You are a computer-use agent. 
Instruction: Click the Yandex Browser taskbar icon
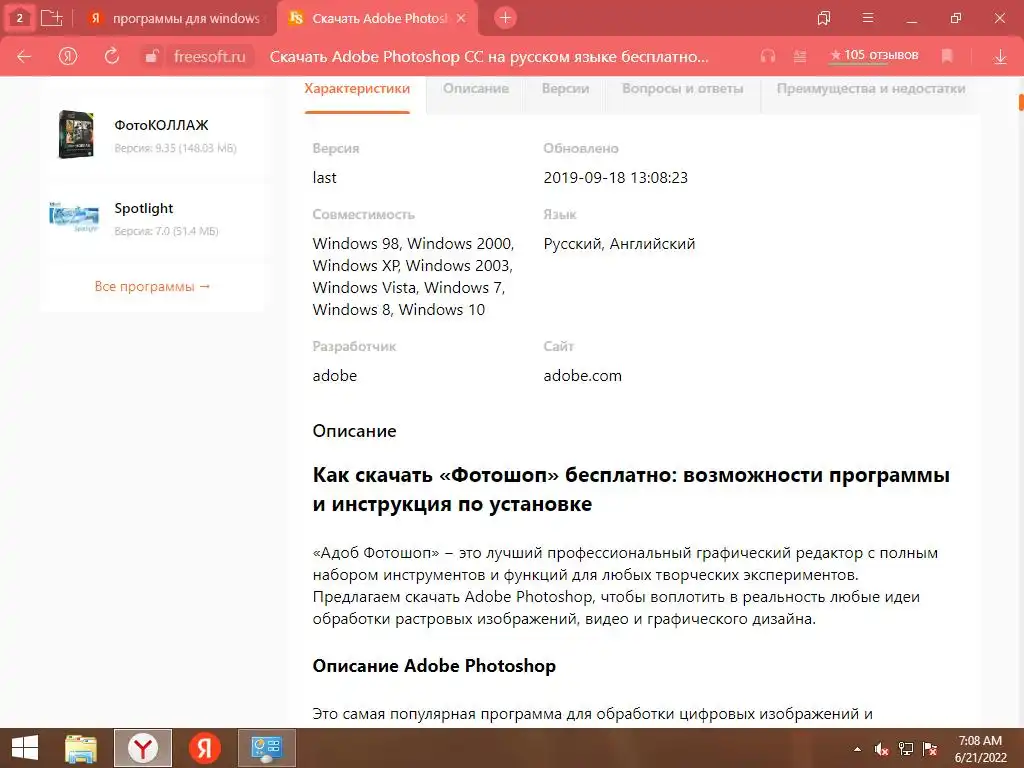click(x=143, y=748)
